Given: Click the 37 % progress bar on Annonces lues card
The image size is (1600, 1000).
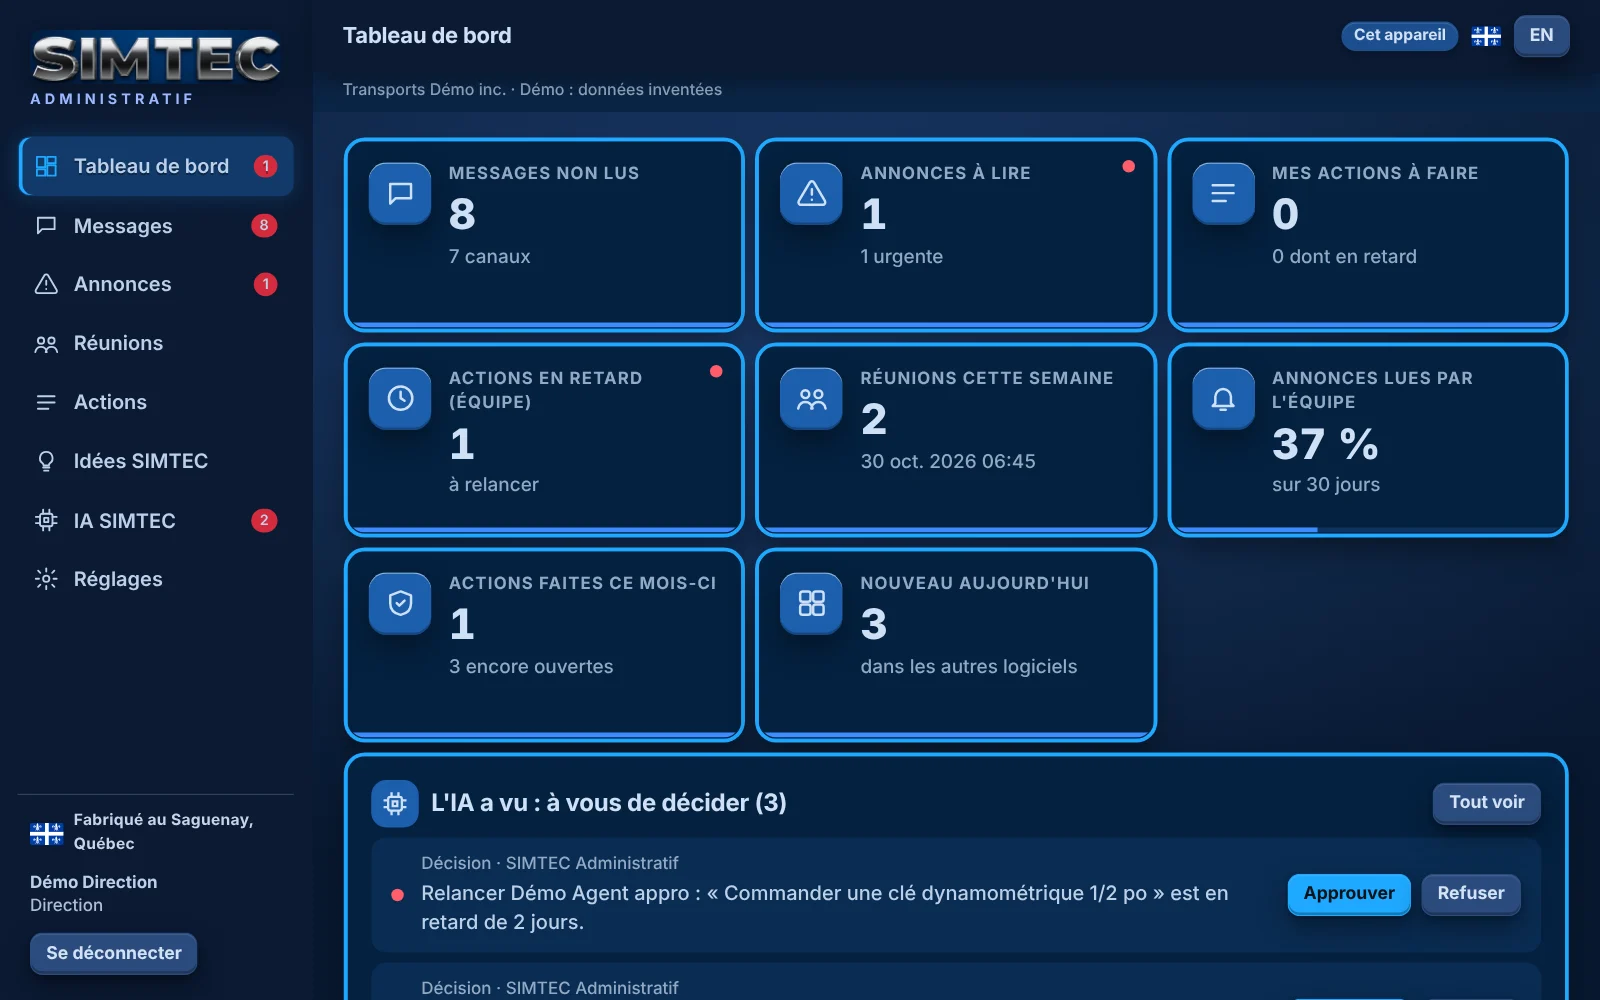Looking at the screenshot, I should [x=1367, y=530].
